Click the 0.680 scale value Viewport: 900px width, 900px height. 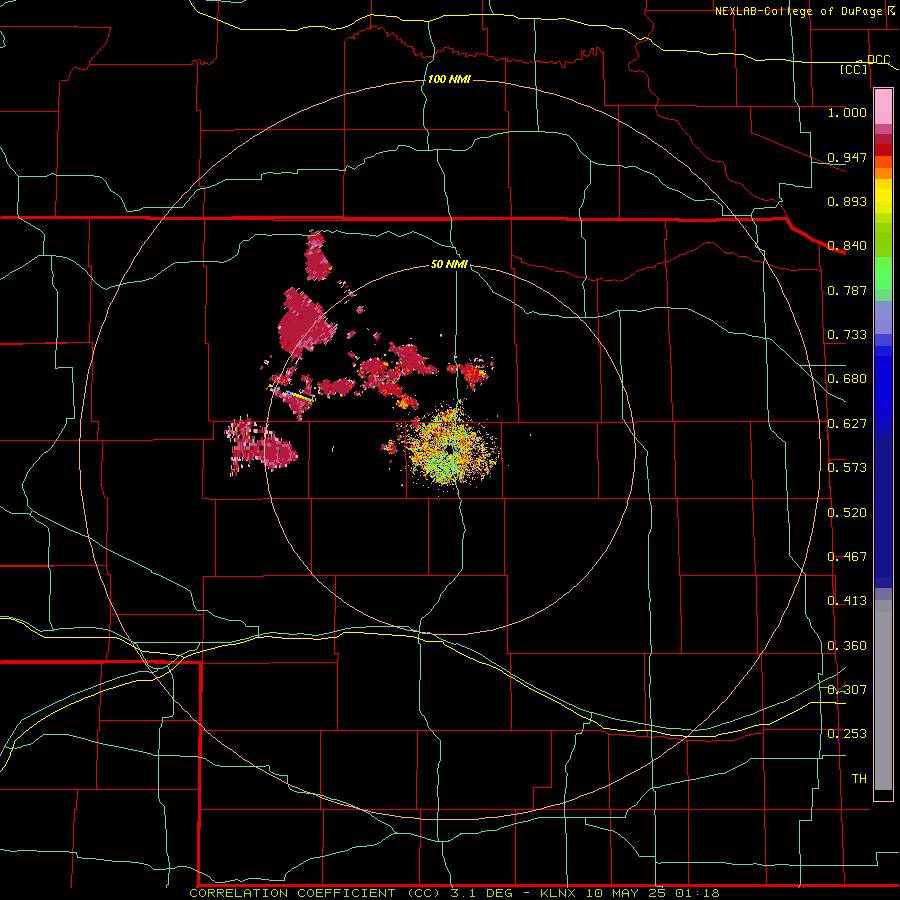pyautogui.click(x=847, y=379)
